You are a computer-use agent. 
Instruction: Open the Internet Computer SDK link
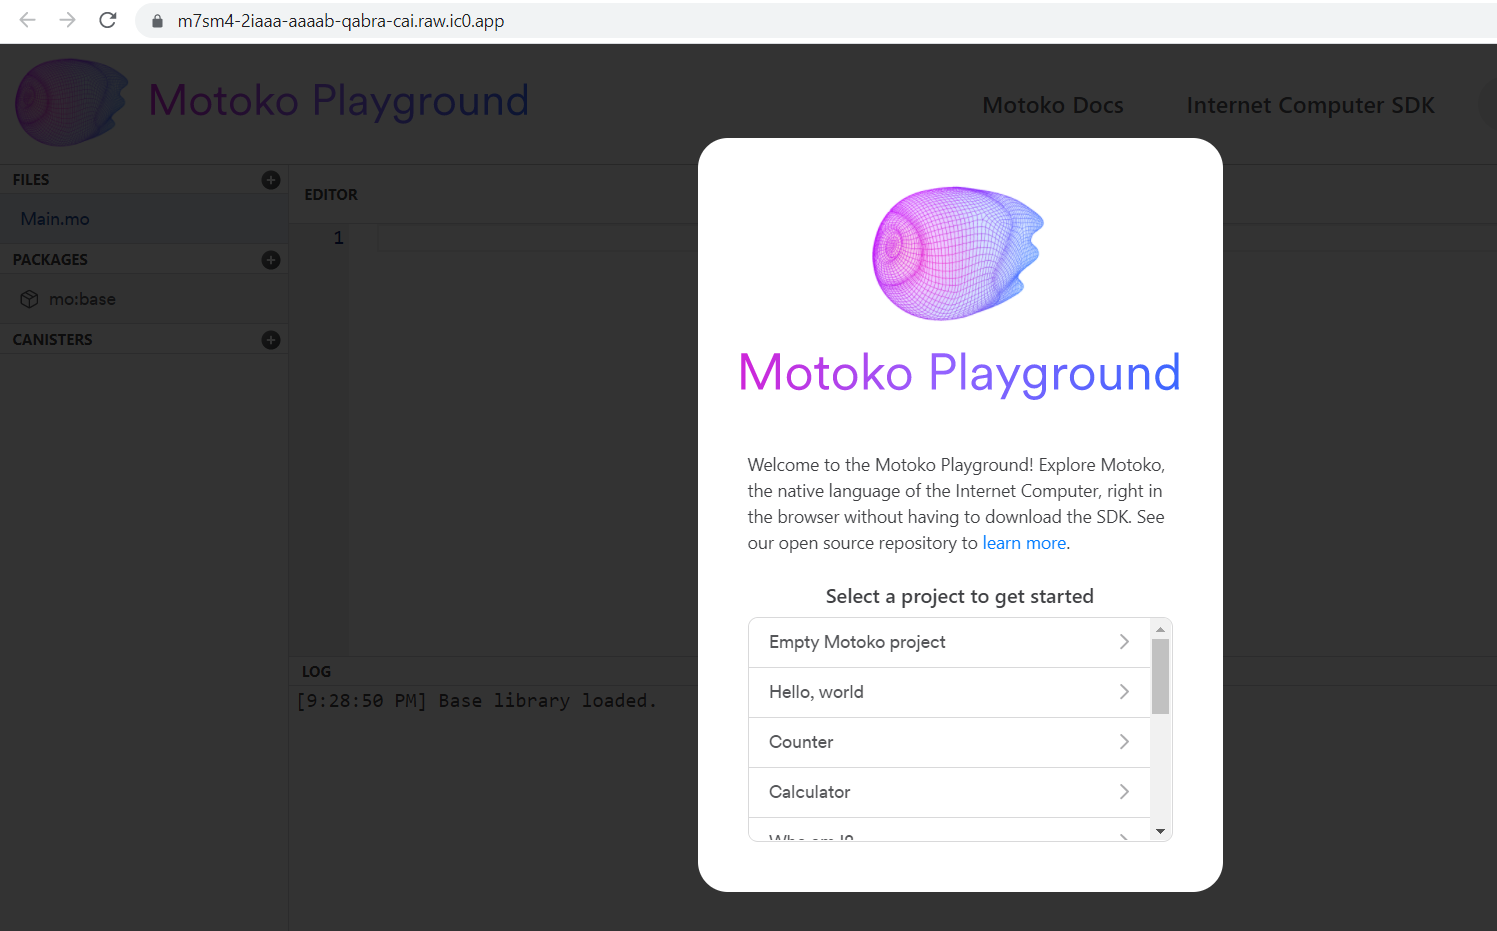[x=1310, y=105]
